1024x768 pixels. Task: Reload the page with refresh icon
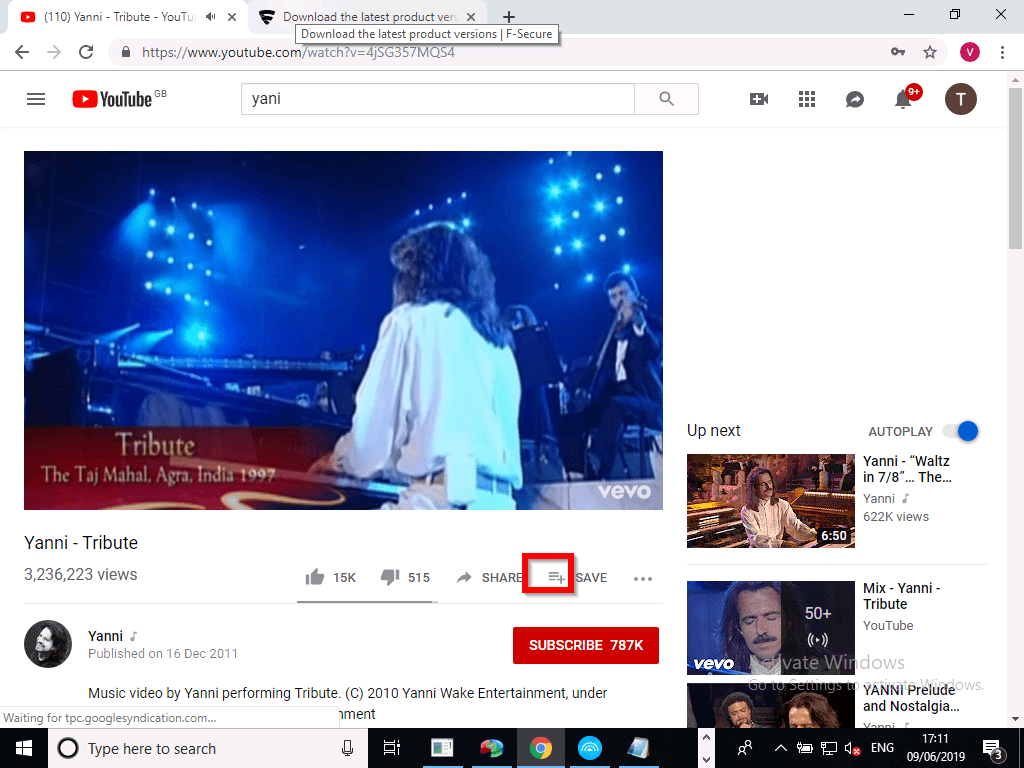(x=86, y=52)
